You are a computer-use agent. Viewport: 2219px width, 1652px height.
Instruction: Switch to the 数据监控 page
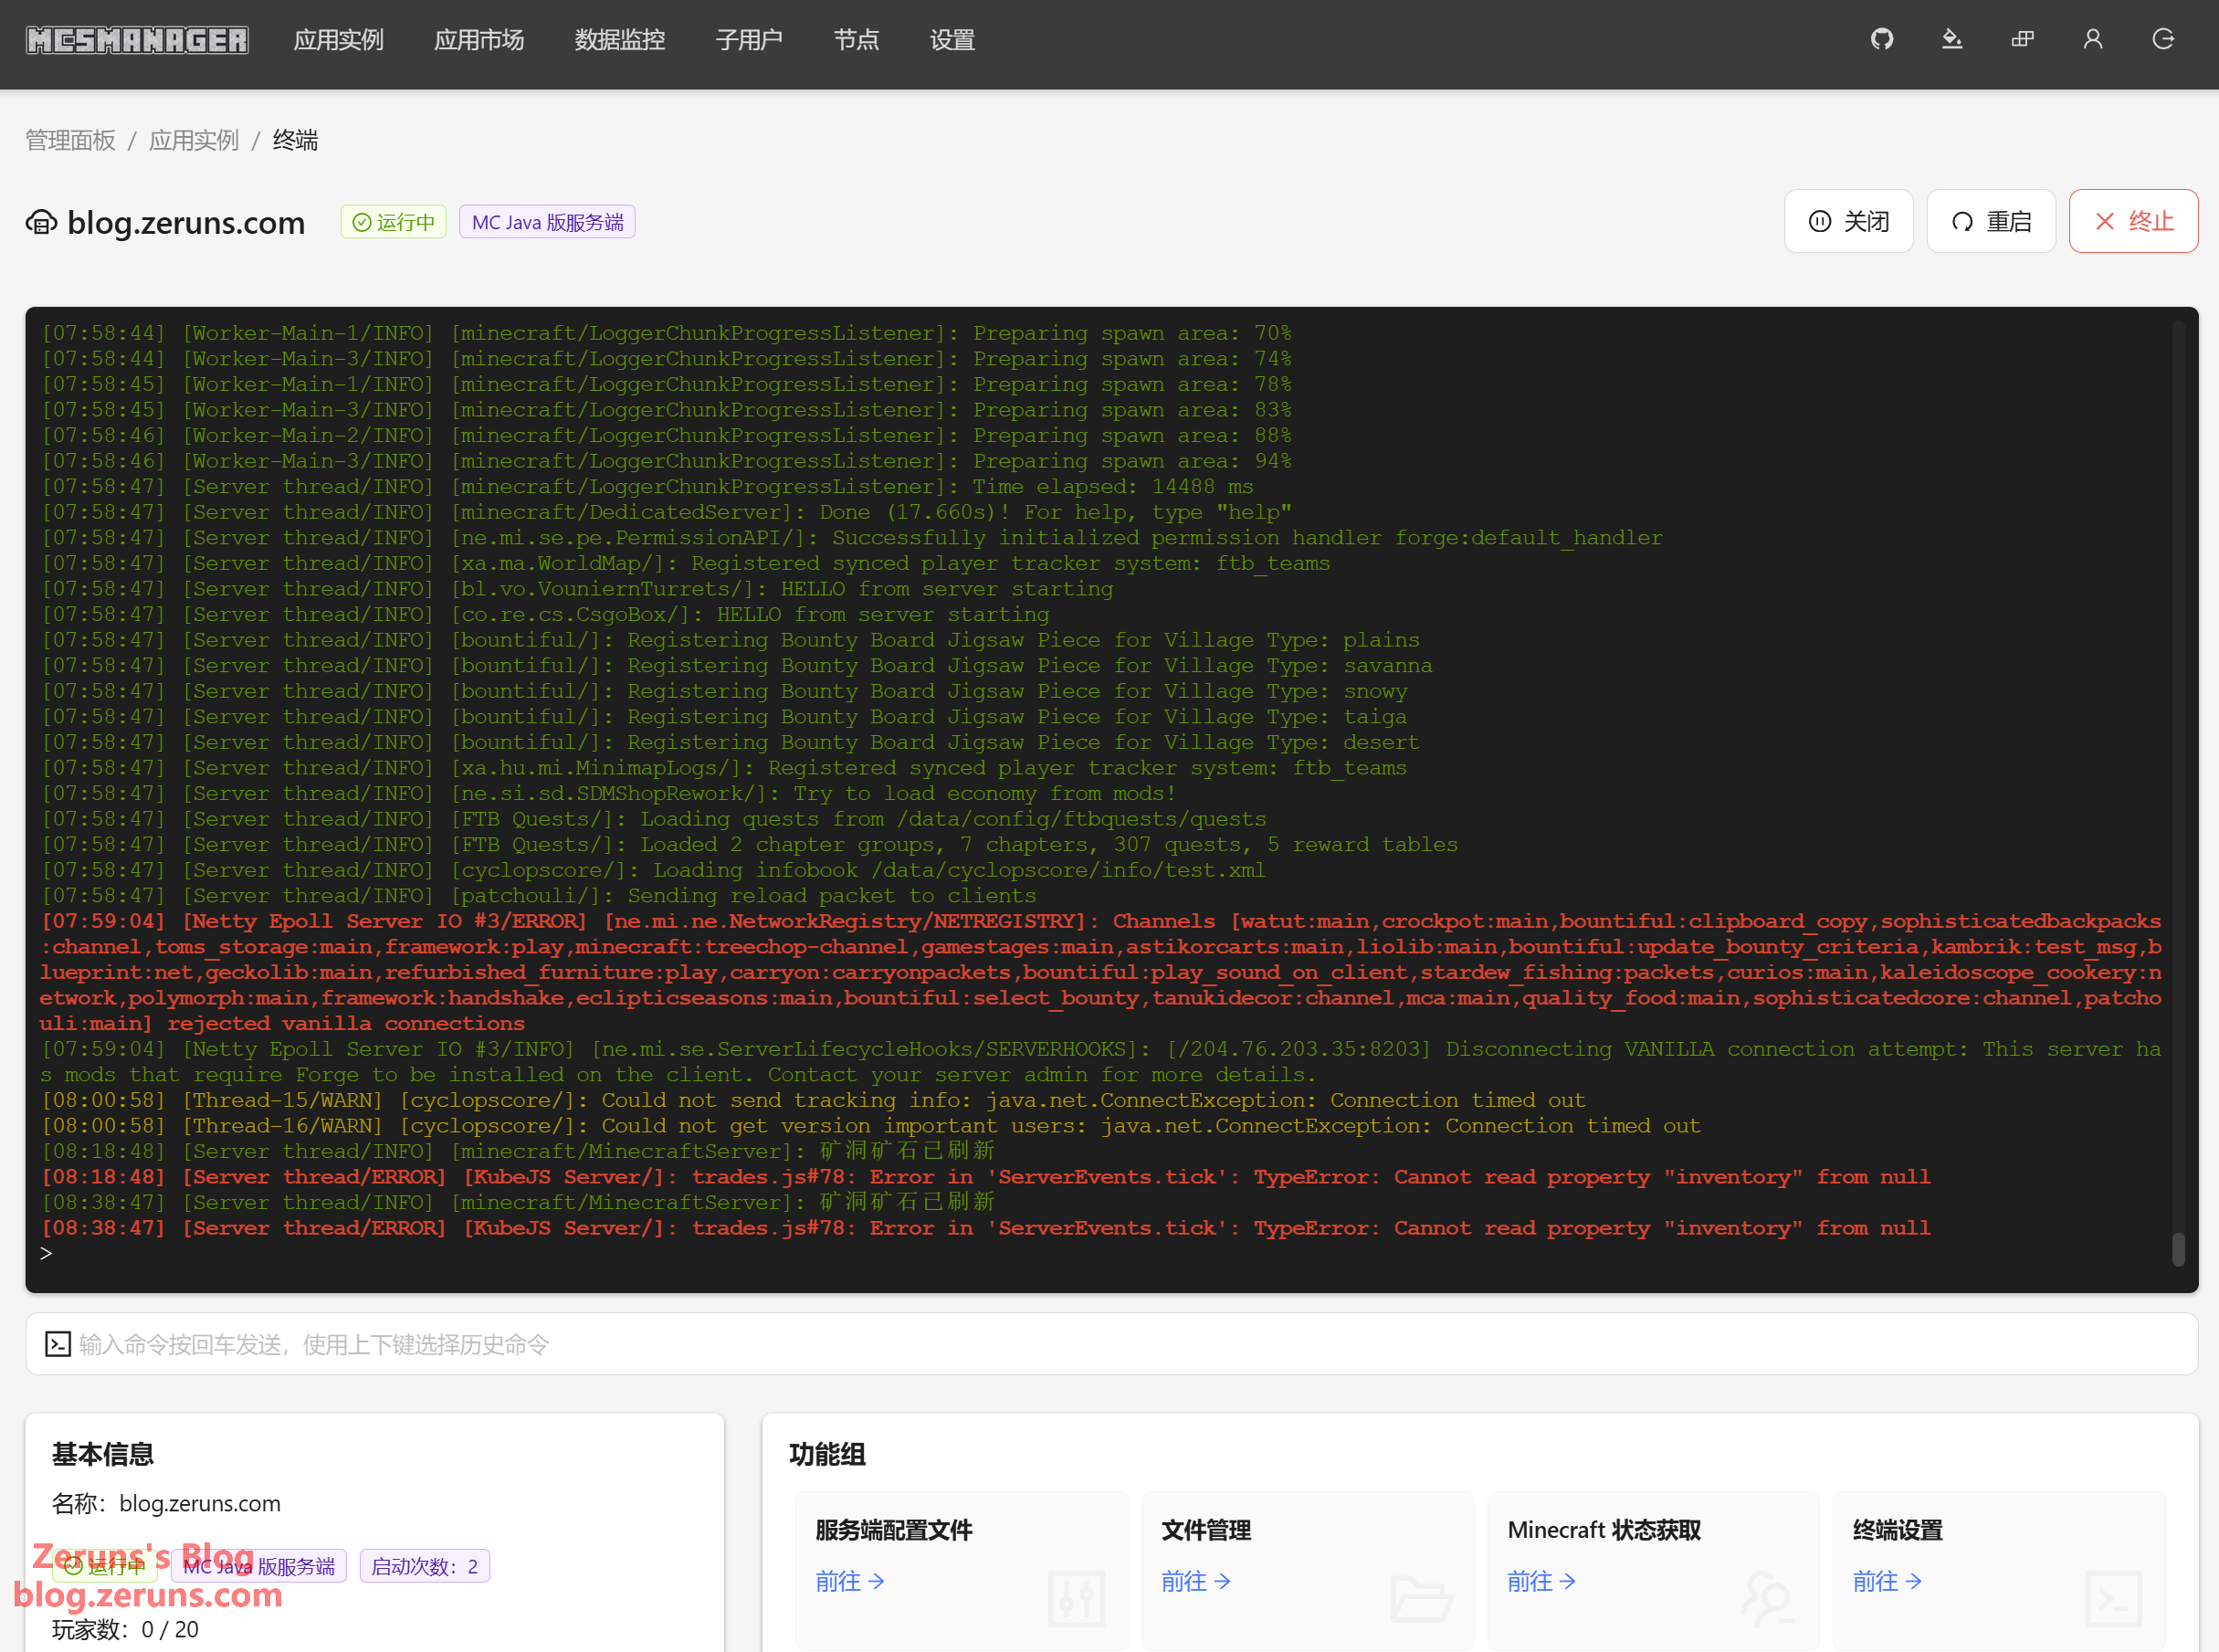pyautogui.click(x=619, y=40)
